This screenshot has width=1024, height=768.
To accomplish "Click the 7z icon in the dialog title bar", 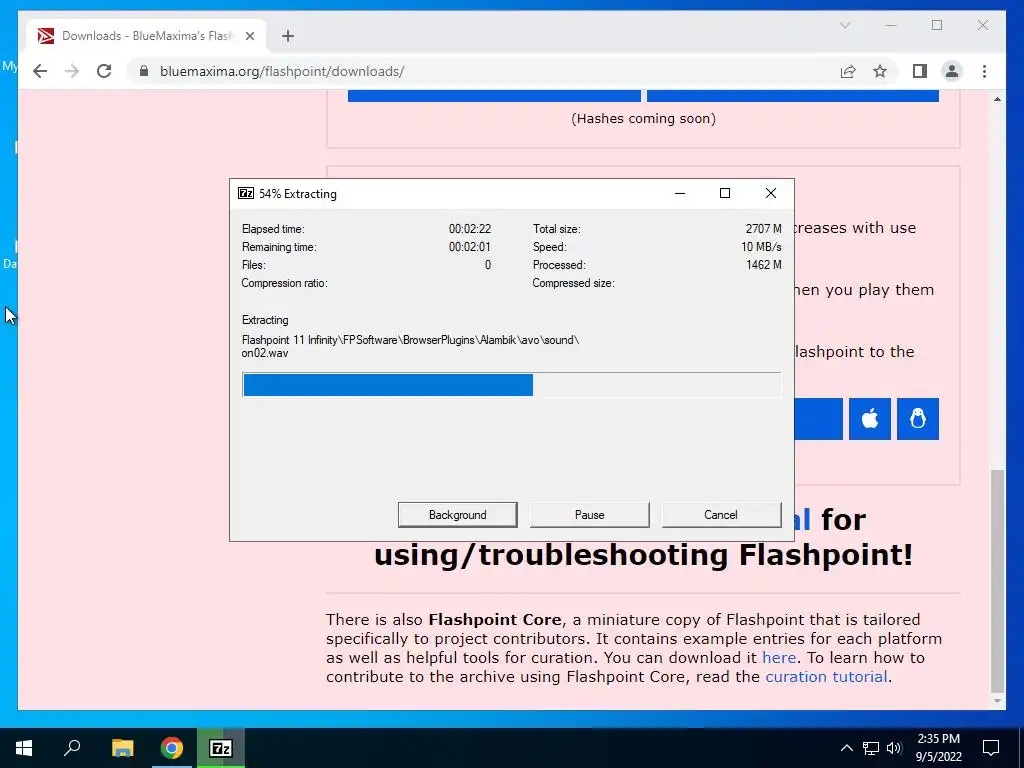I will coord(246,193).
